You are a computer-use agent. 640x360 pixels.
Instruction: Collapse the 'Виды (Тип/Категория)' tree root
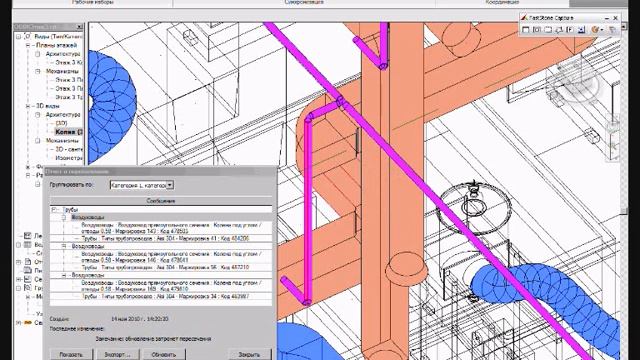pos(18,37)
